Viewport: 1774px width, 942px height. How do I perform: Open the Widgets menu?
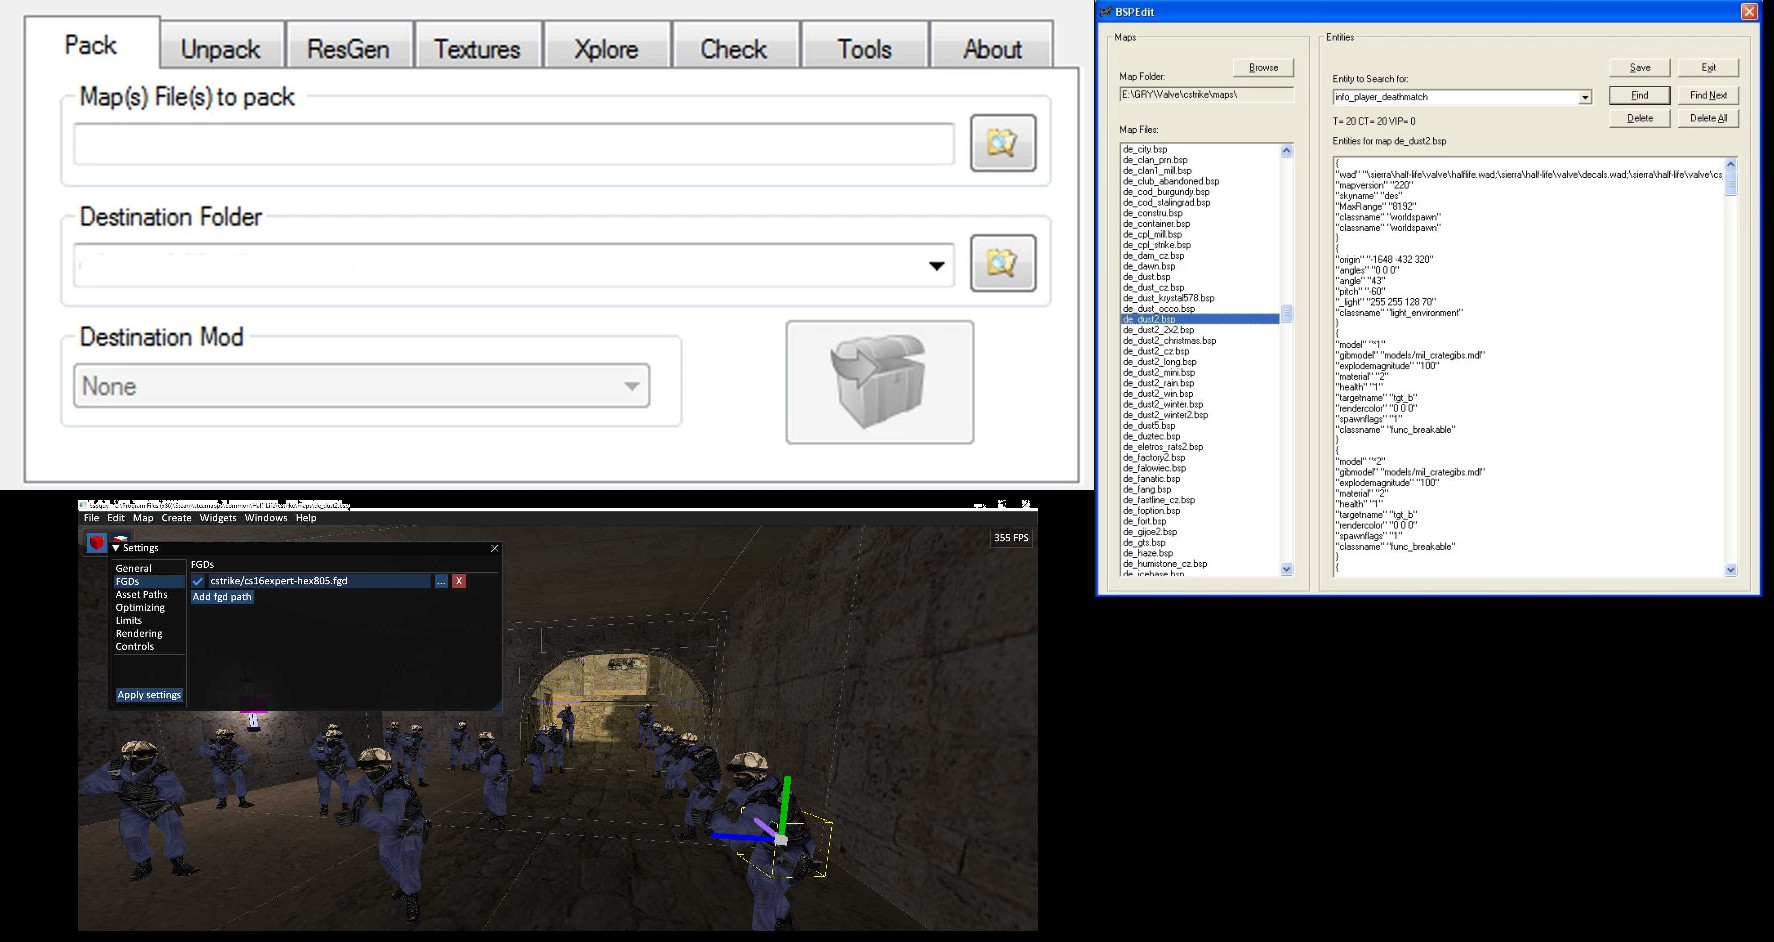pos(218,518)
